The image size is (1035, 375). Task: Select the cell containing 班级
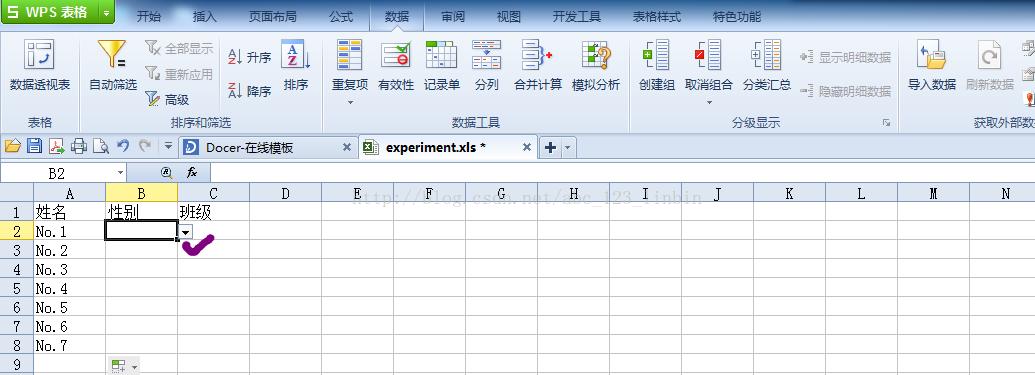(x=213, y=212)
